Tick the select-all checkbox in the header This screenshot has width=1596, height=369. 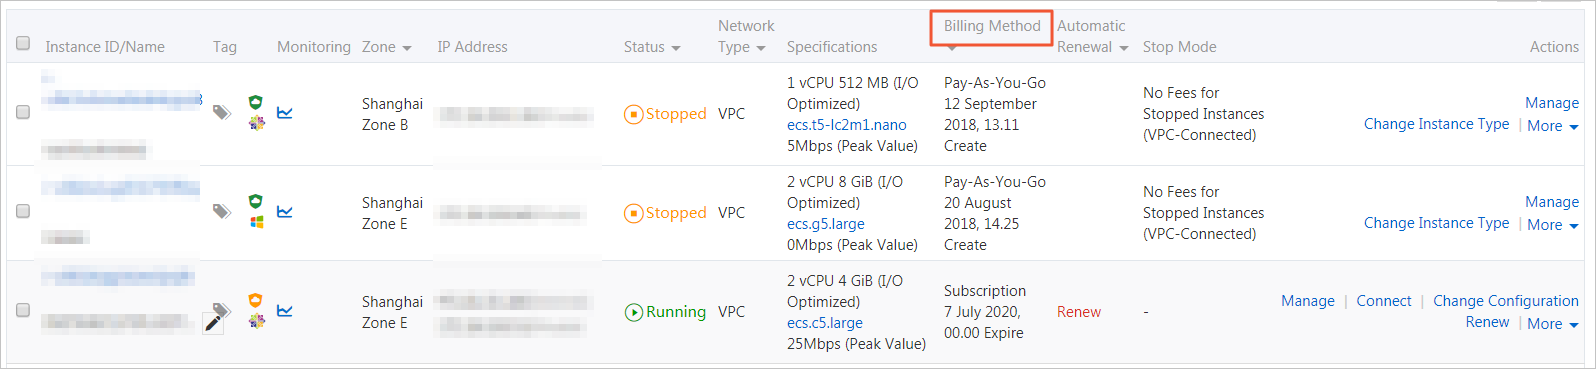(23, 43)
